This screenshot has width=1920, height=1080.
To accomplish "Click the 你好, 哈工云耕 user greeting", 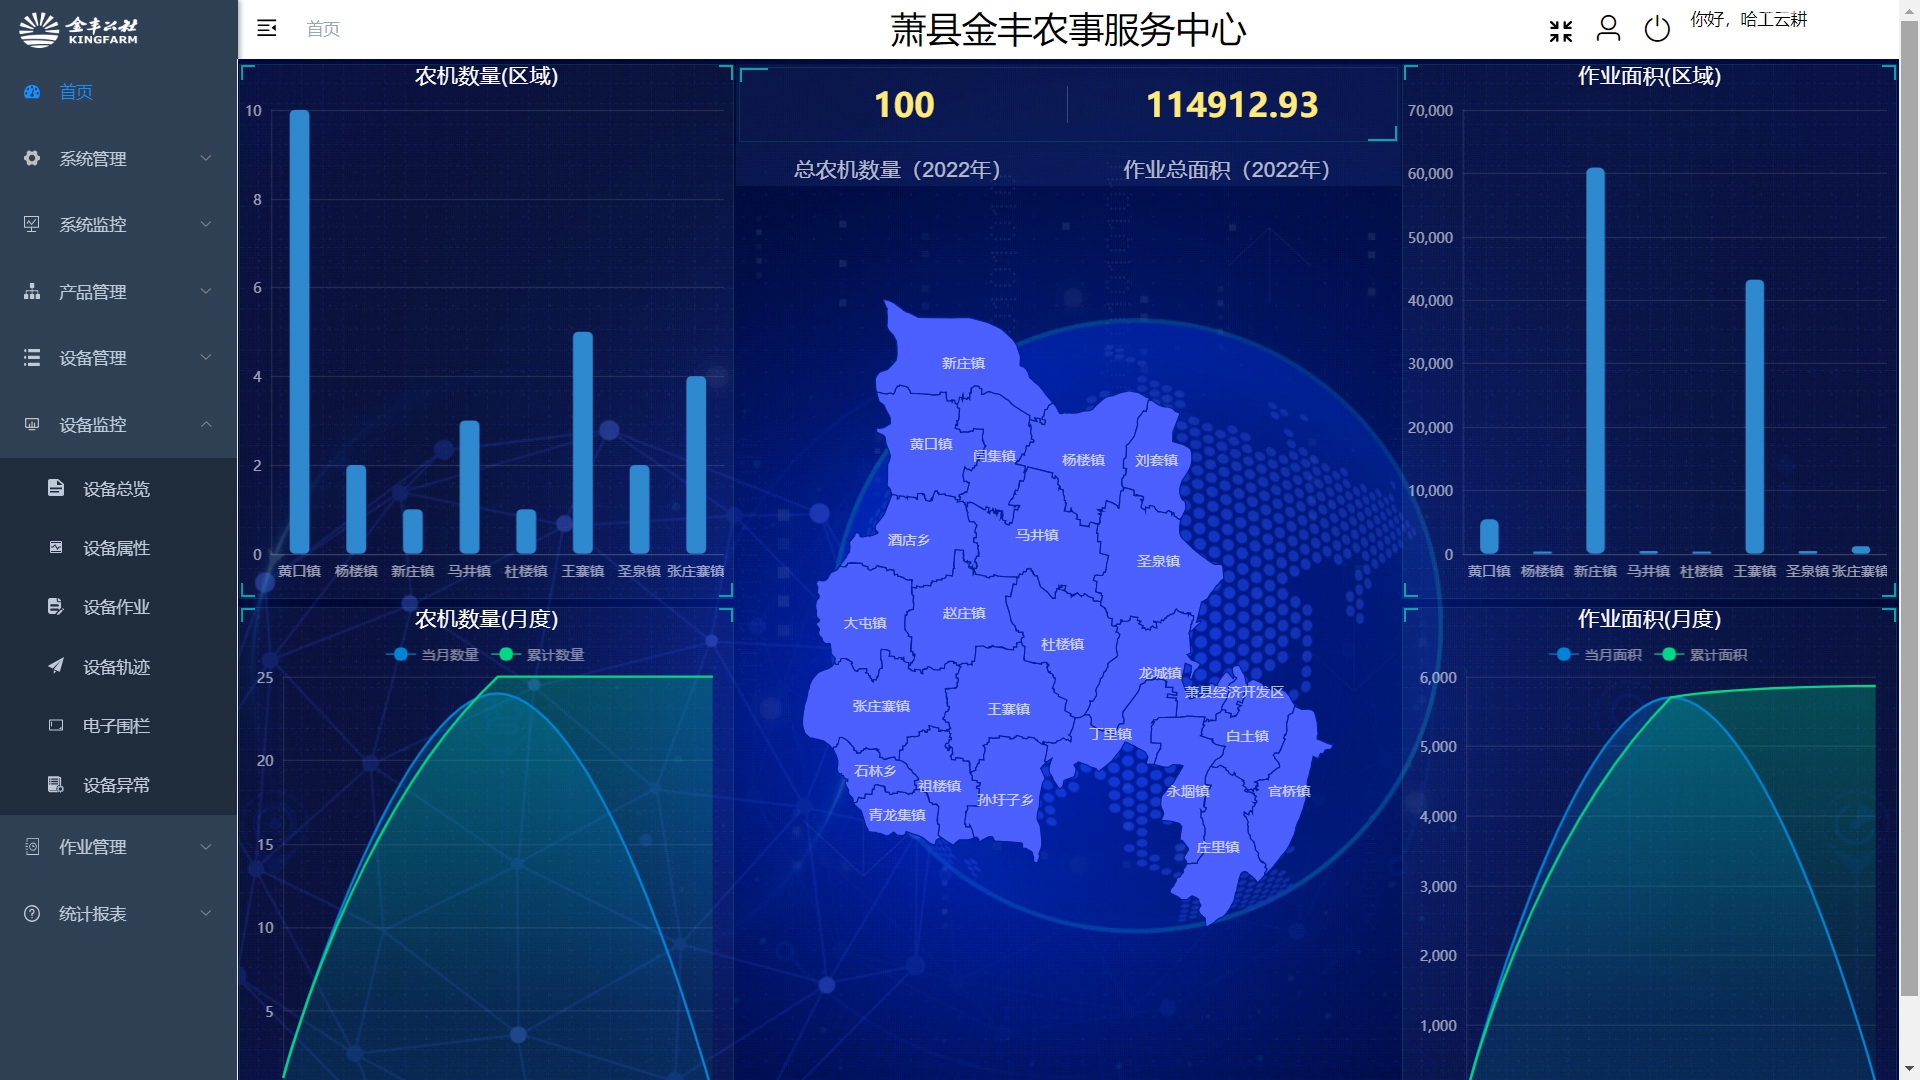I will tap(1748, 19).
